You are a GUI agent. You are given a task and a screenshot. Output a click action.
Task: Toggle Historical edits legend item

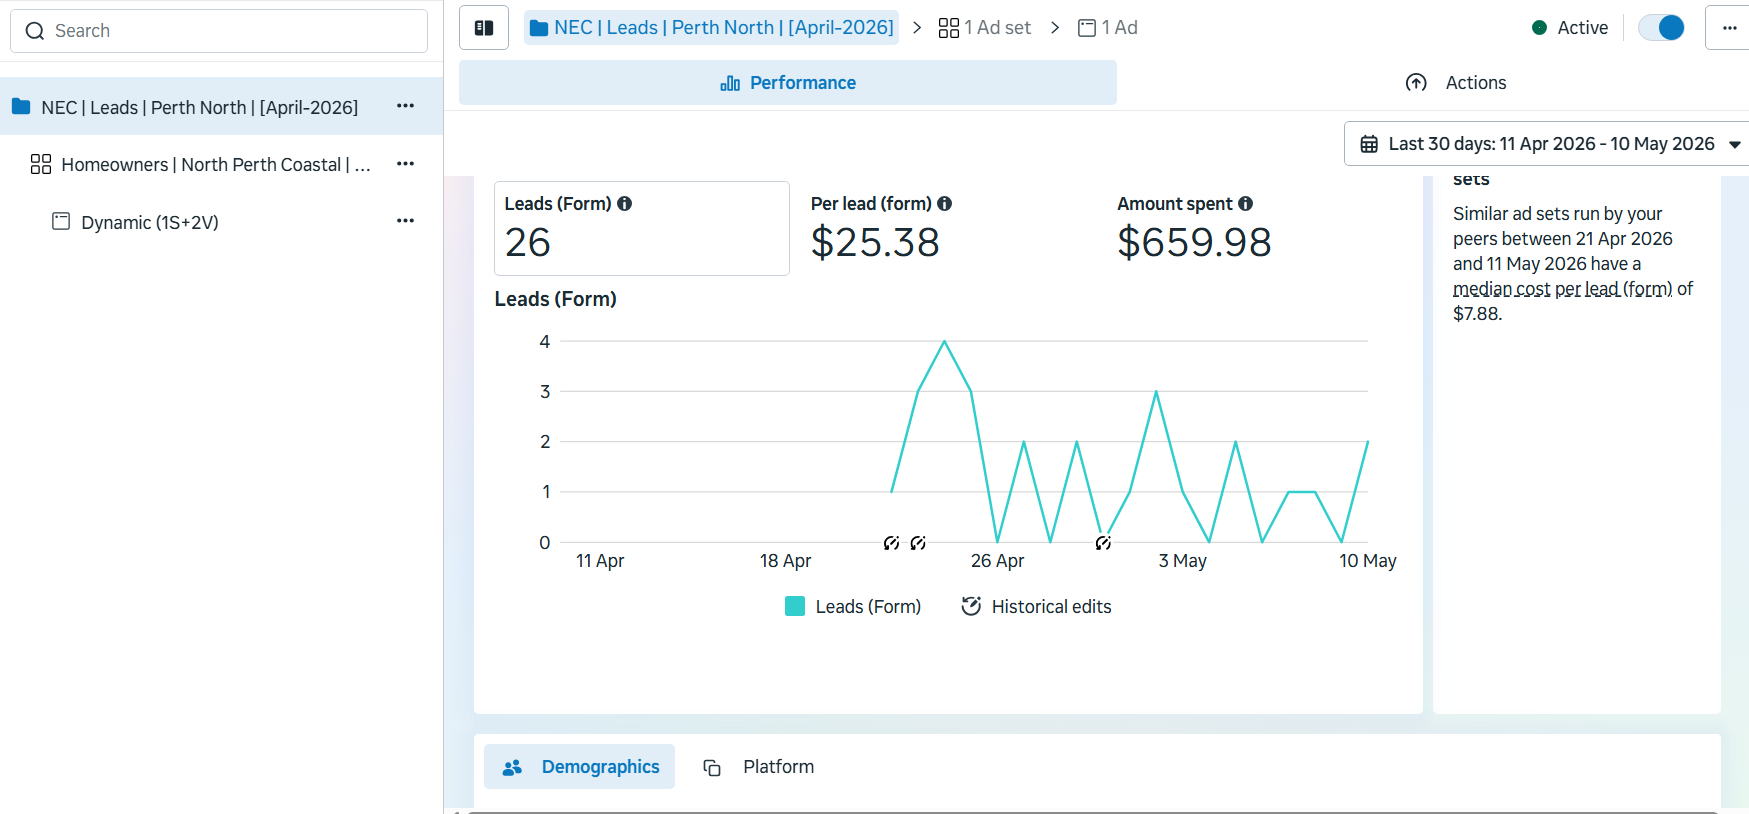(1037, 606)
